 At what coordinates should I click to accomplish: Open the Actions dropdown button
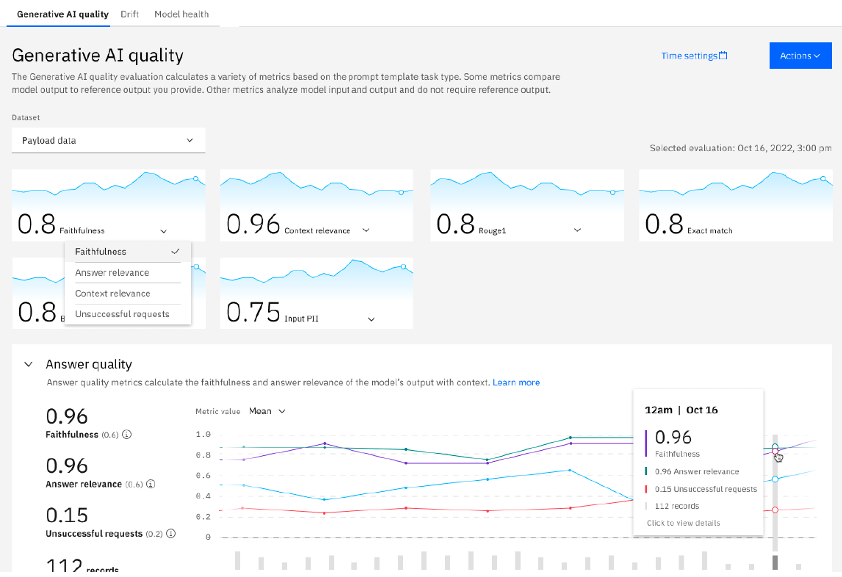(x=800, y=56)
